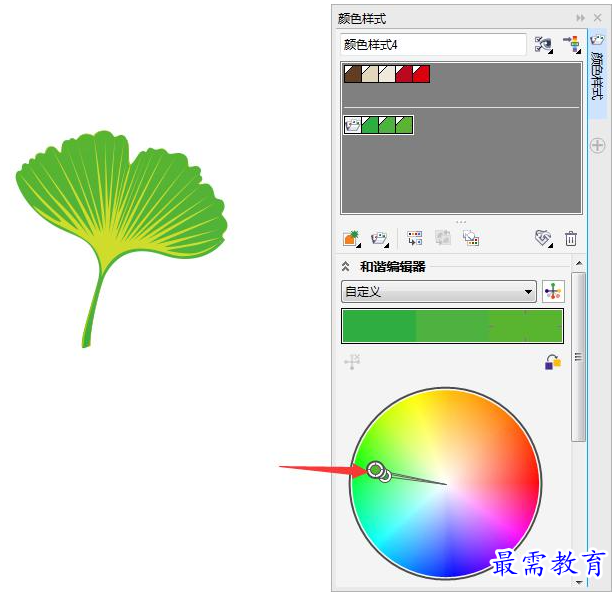614x595 pixels.
Task: Click the Convert color style icon
Action: pos(544,238)
